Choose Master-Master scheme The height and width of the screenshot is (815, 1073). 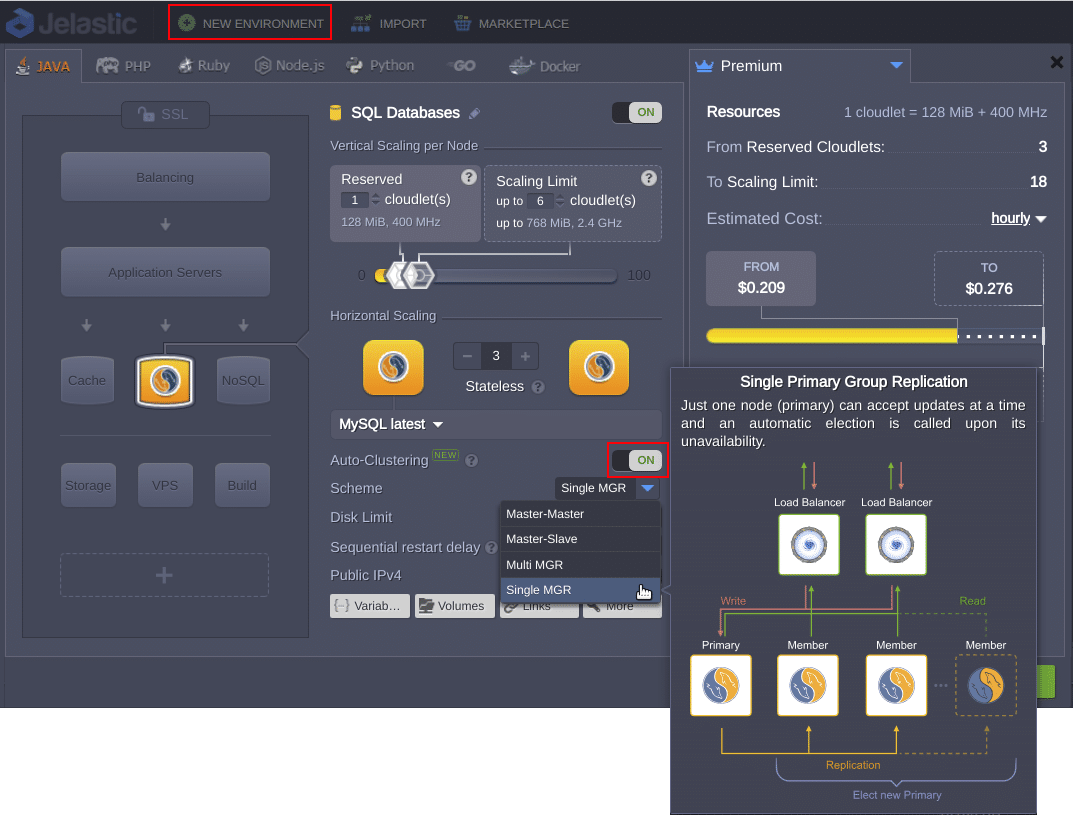point(581,514)
